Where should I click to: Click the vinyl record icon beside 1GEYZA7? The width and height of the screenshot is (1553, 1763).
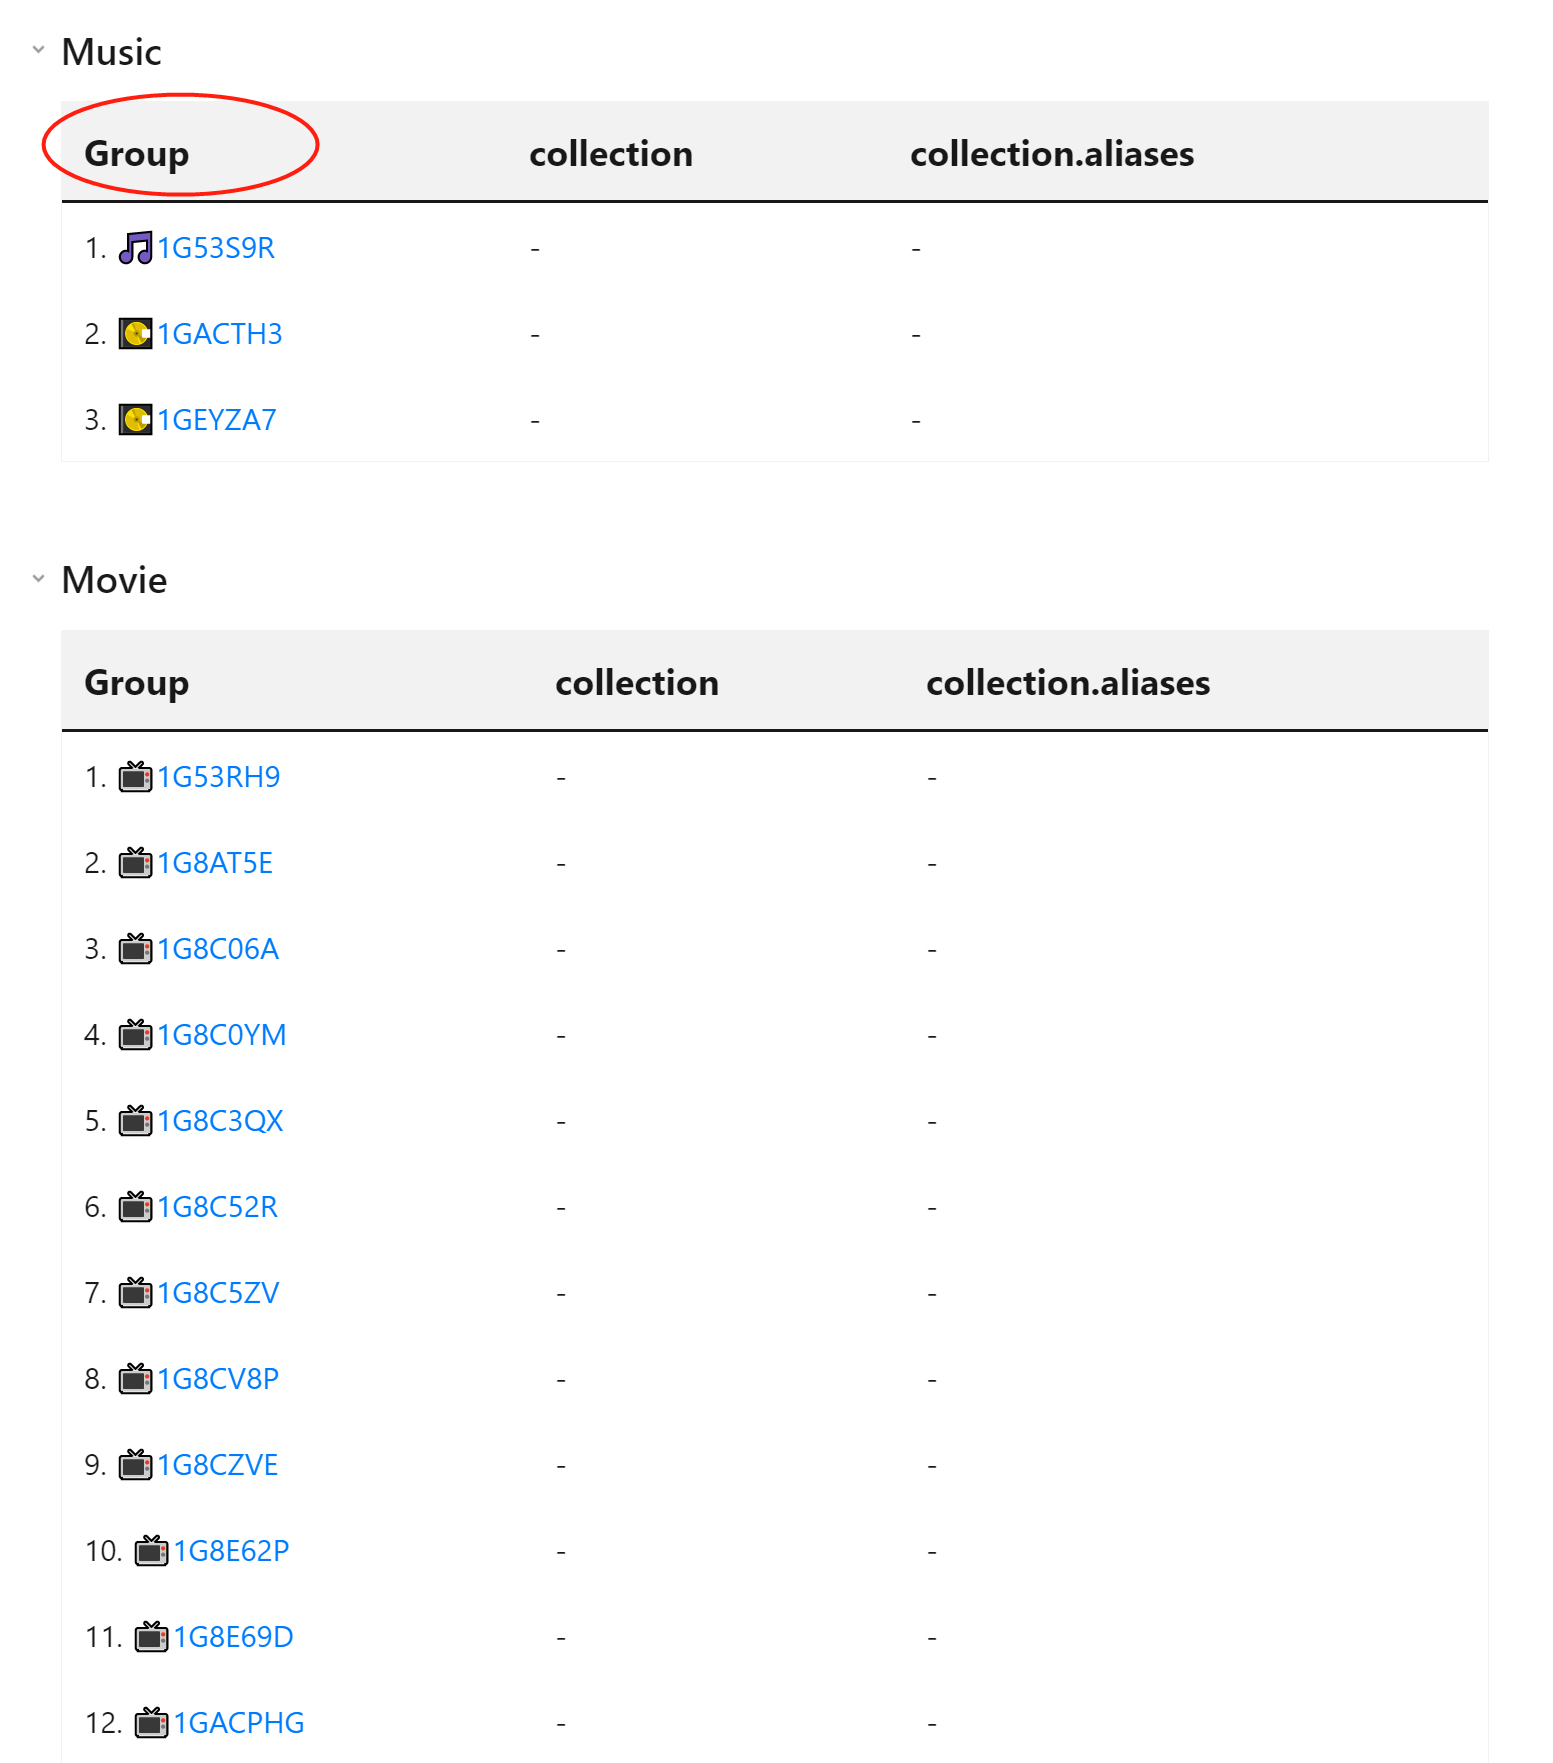coord(137,420)
